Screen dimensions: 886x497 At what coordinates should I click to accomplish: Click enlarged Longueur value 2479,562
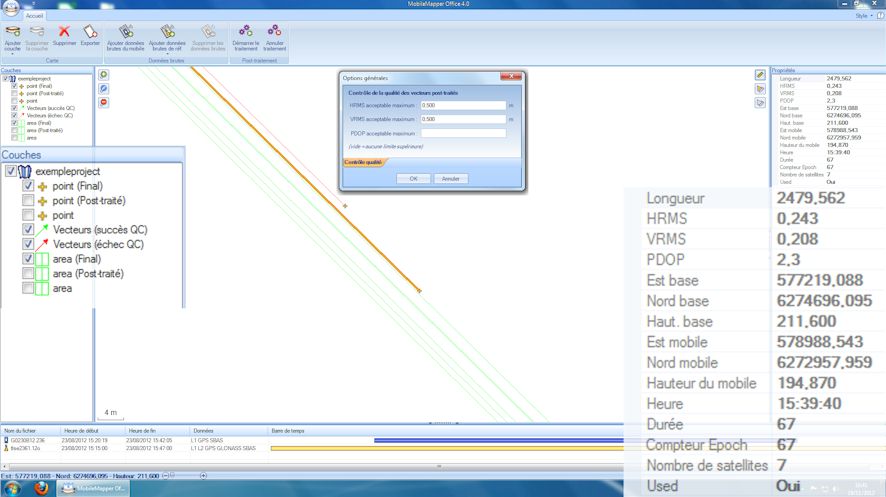coord(811,198)
